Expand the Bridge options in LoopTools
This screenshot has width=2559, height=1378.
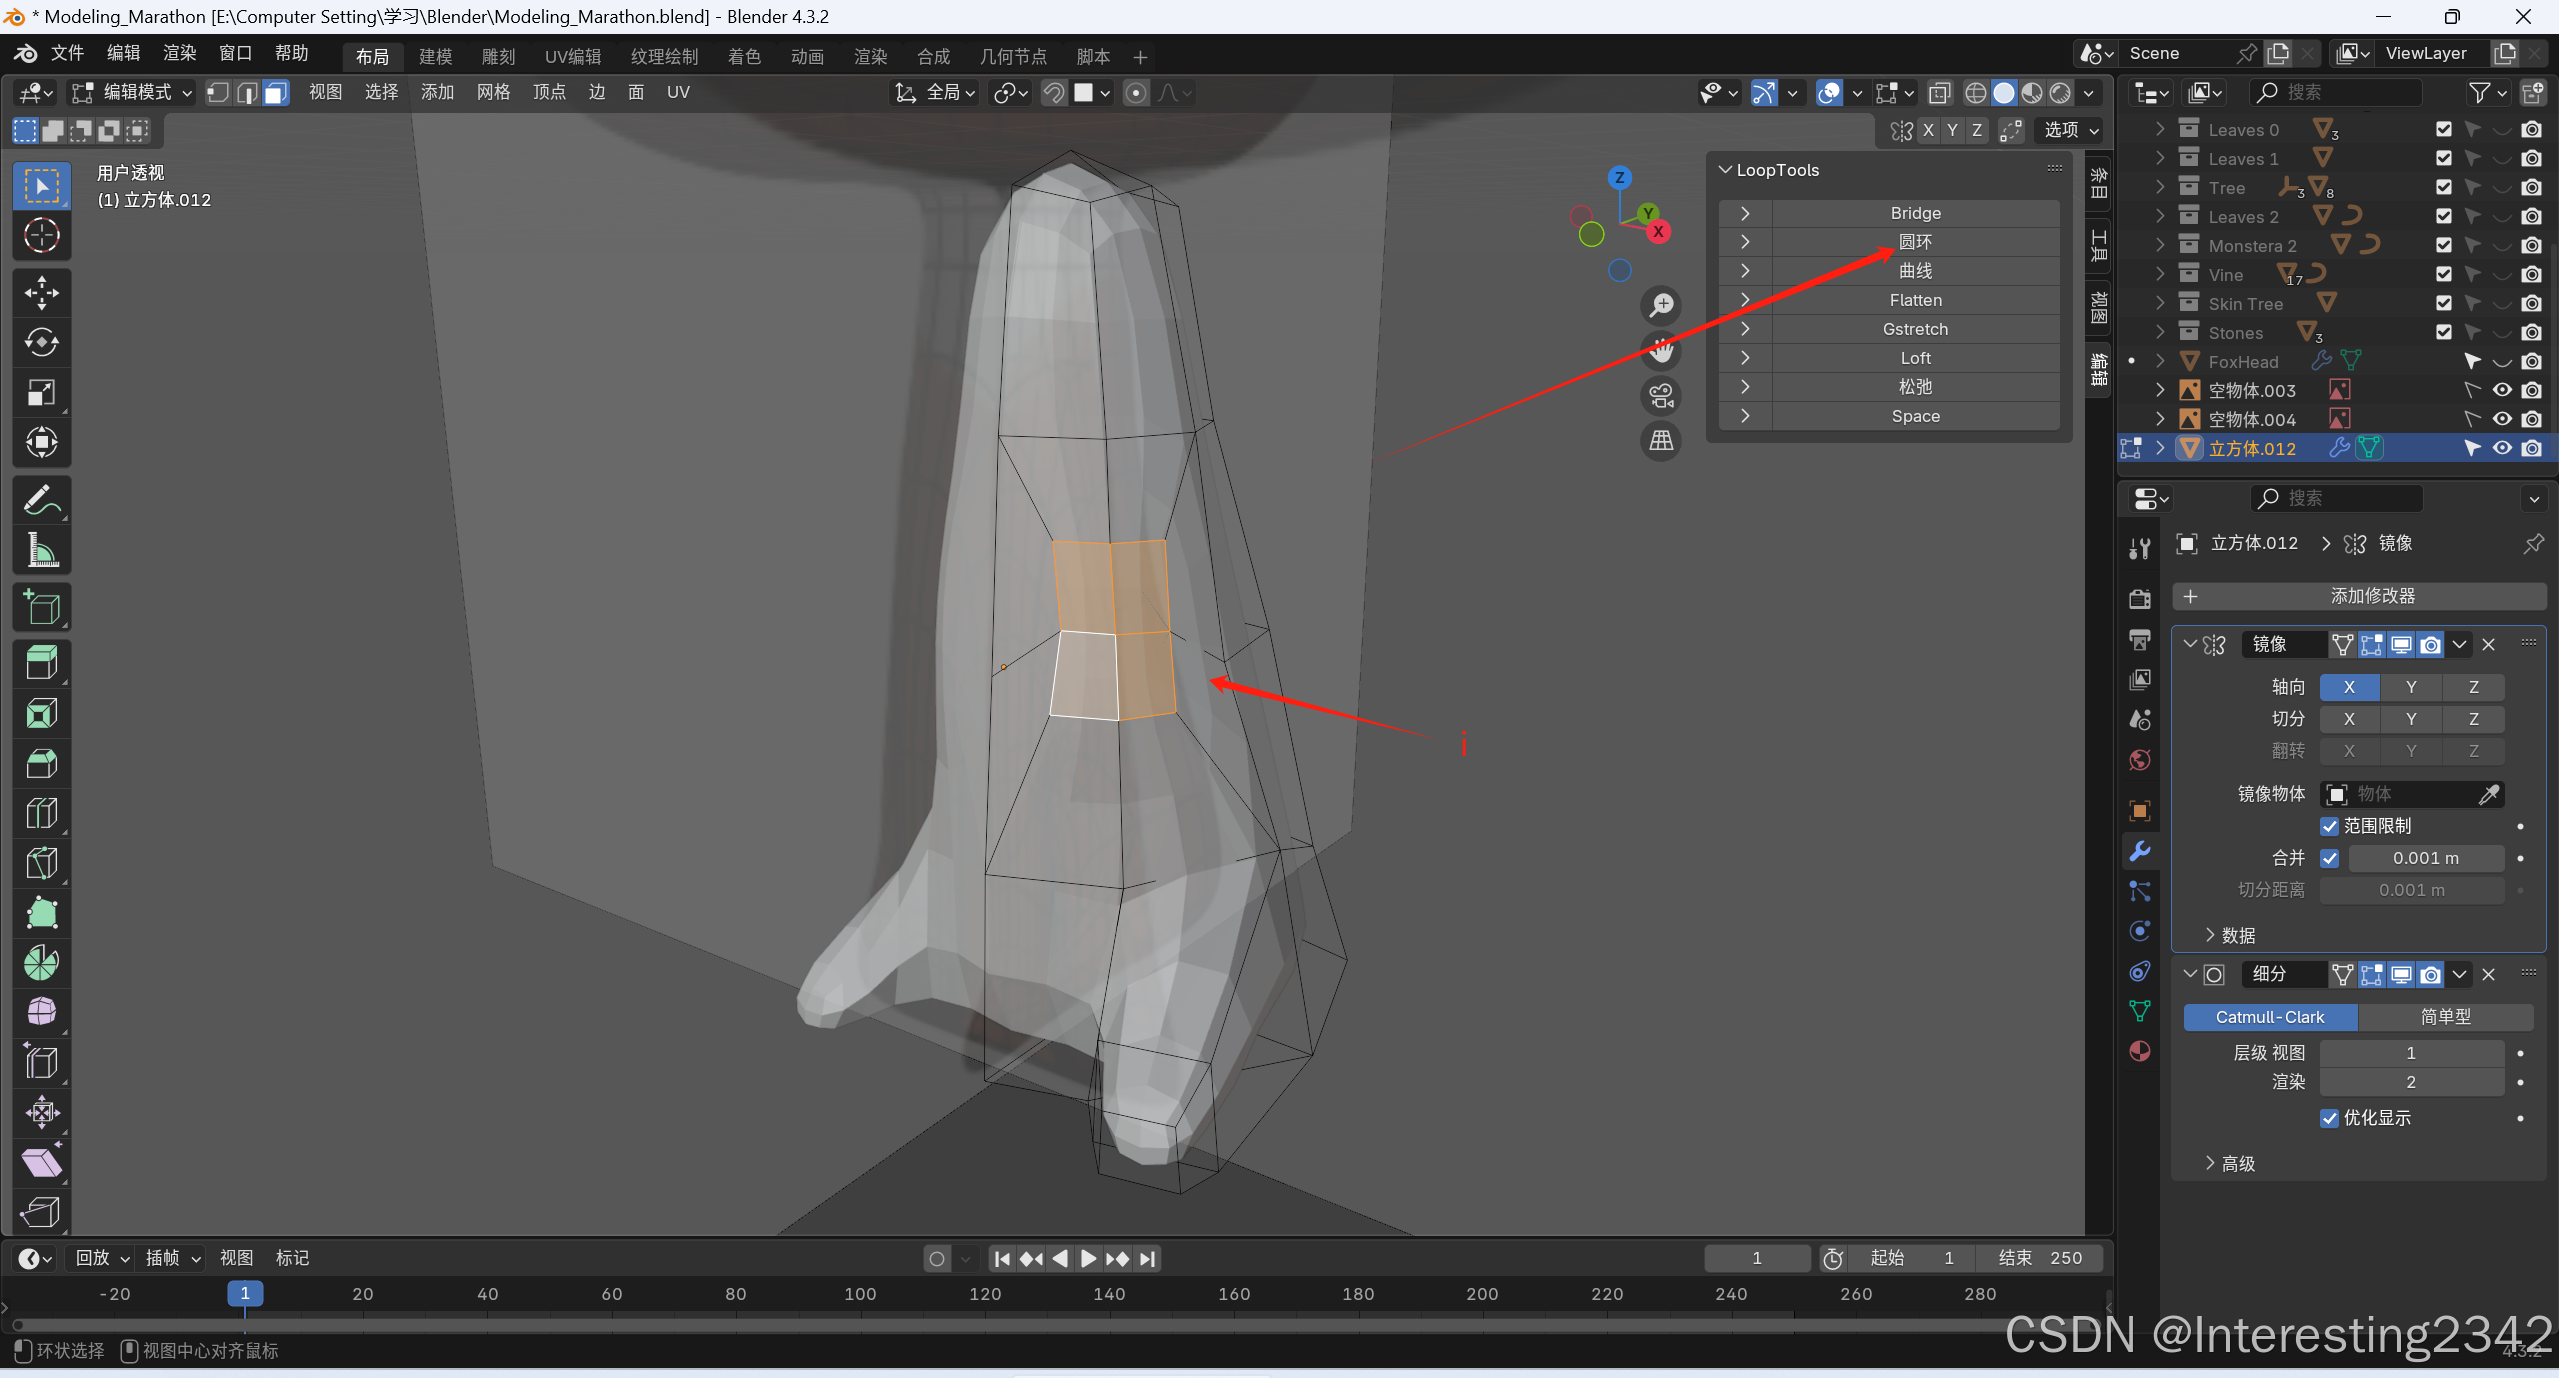pos(1745,213)
